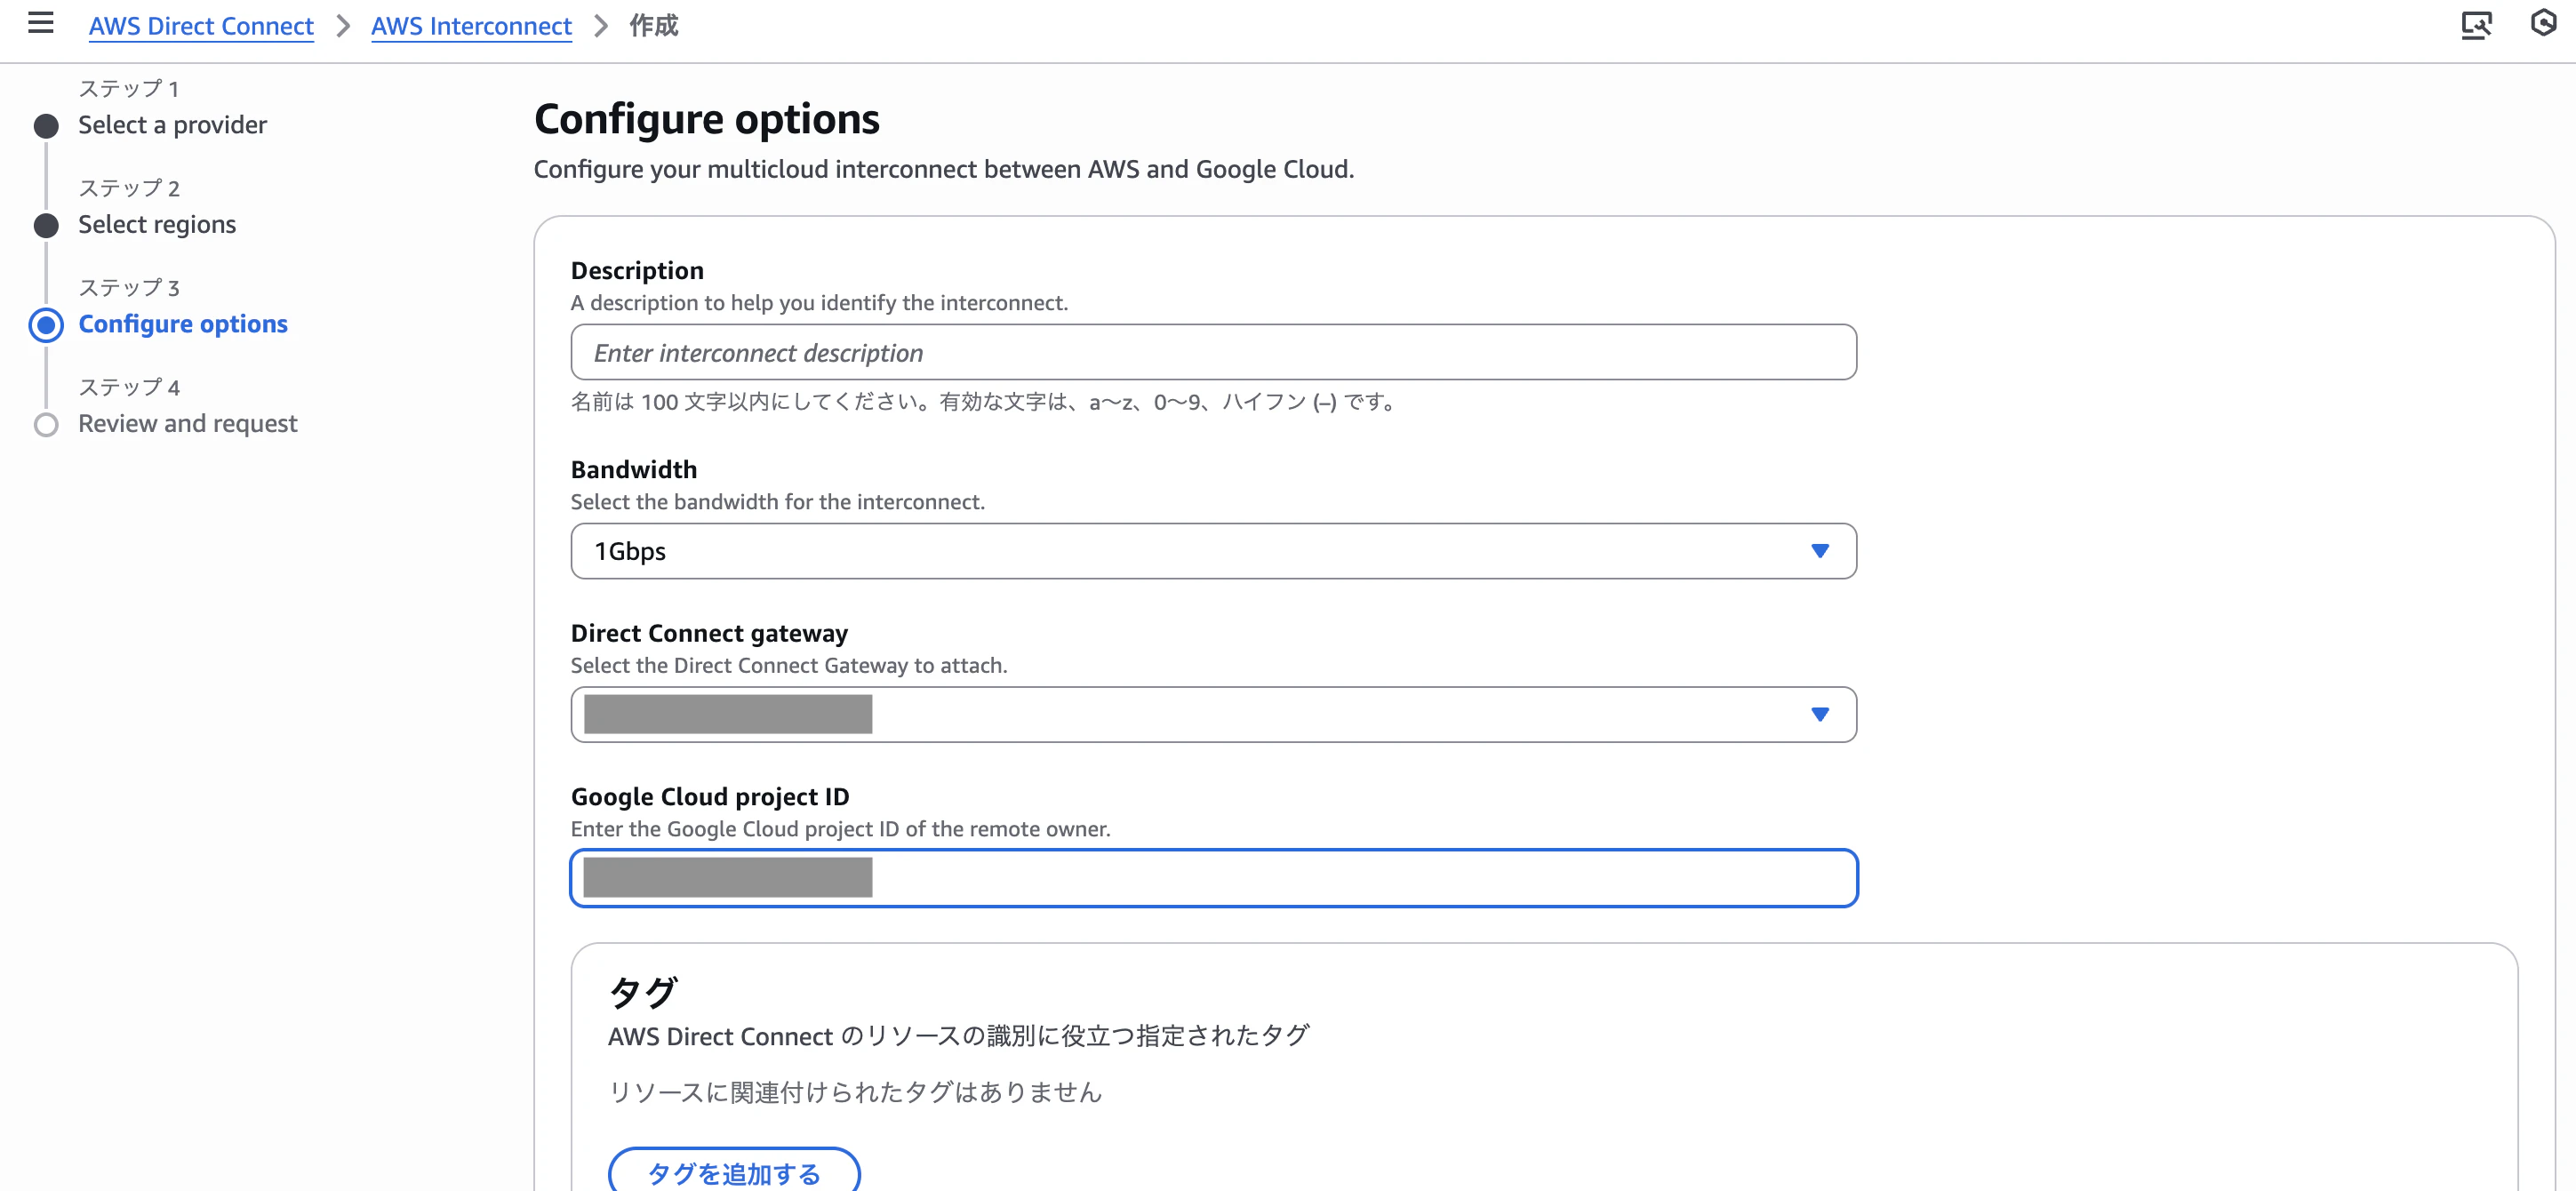
Task: Click 'Enter the Google Cloud project ID' helper text
Action: (840, 829)
